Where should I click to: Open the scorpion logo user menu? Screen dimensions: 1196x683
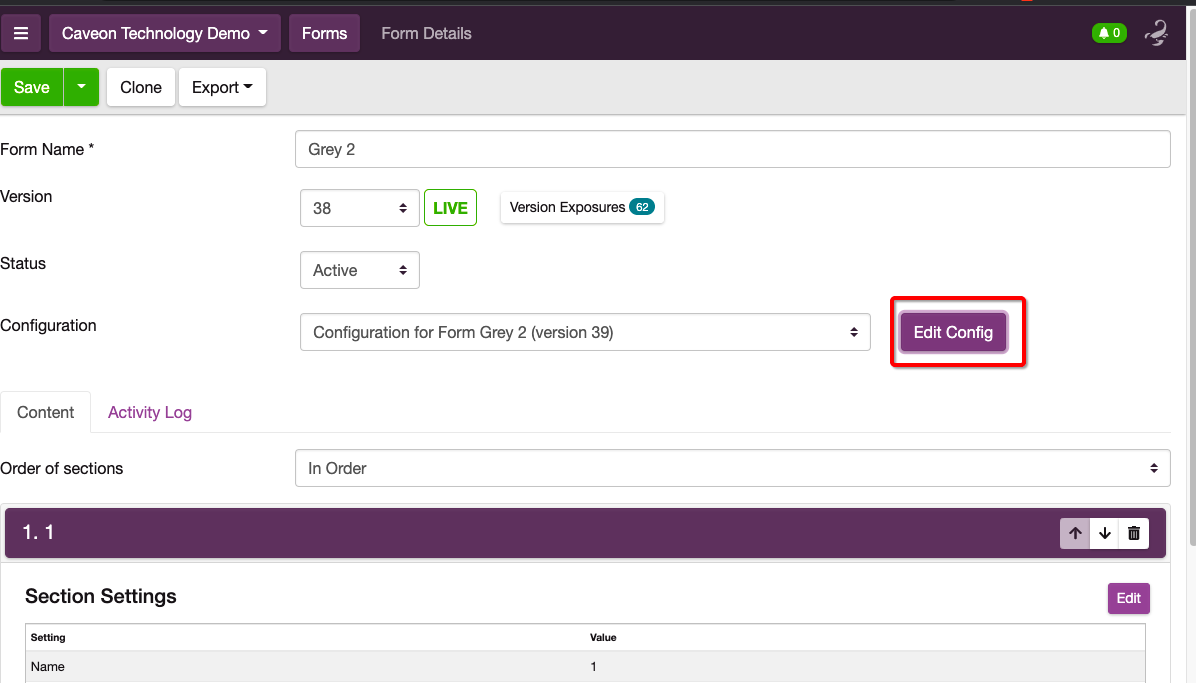click(x=1157, y=33)
